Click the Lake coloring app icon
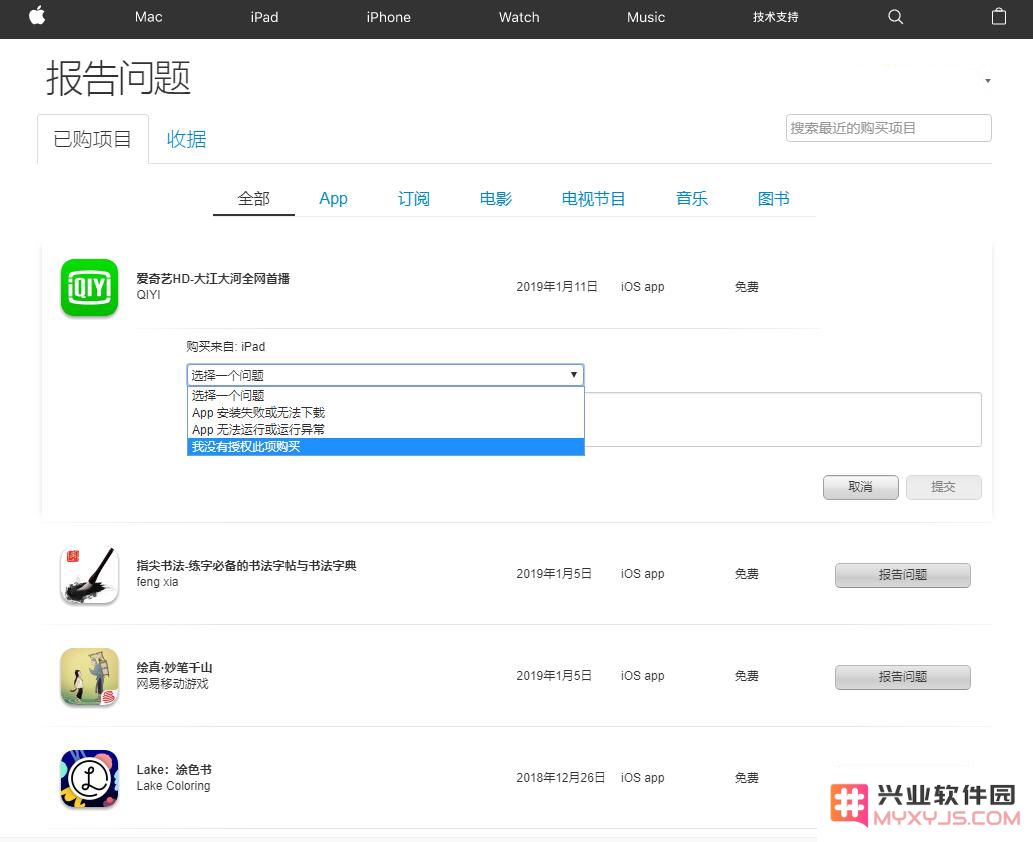This screenshot has height=842, width=1033. pos(90,779)
